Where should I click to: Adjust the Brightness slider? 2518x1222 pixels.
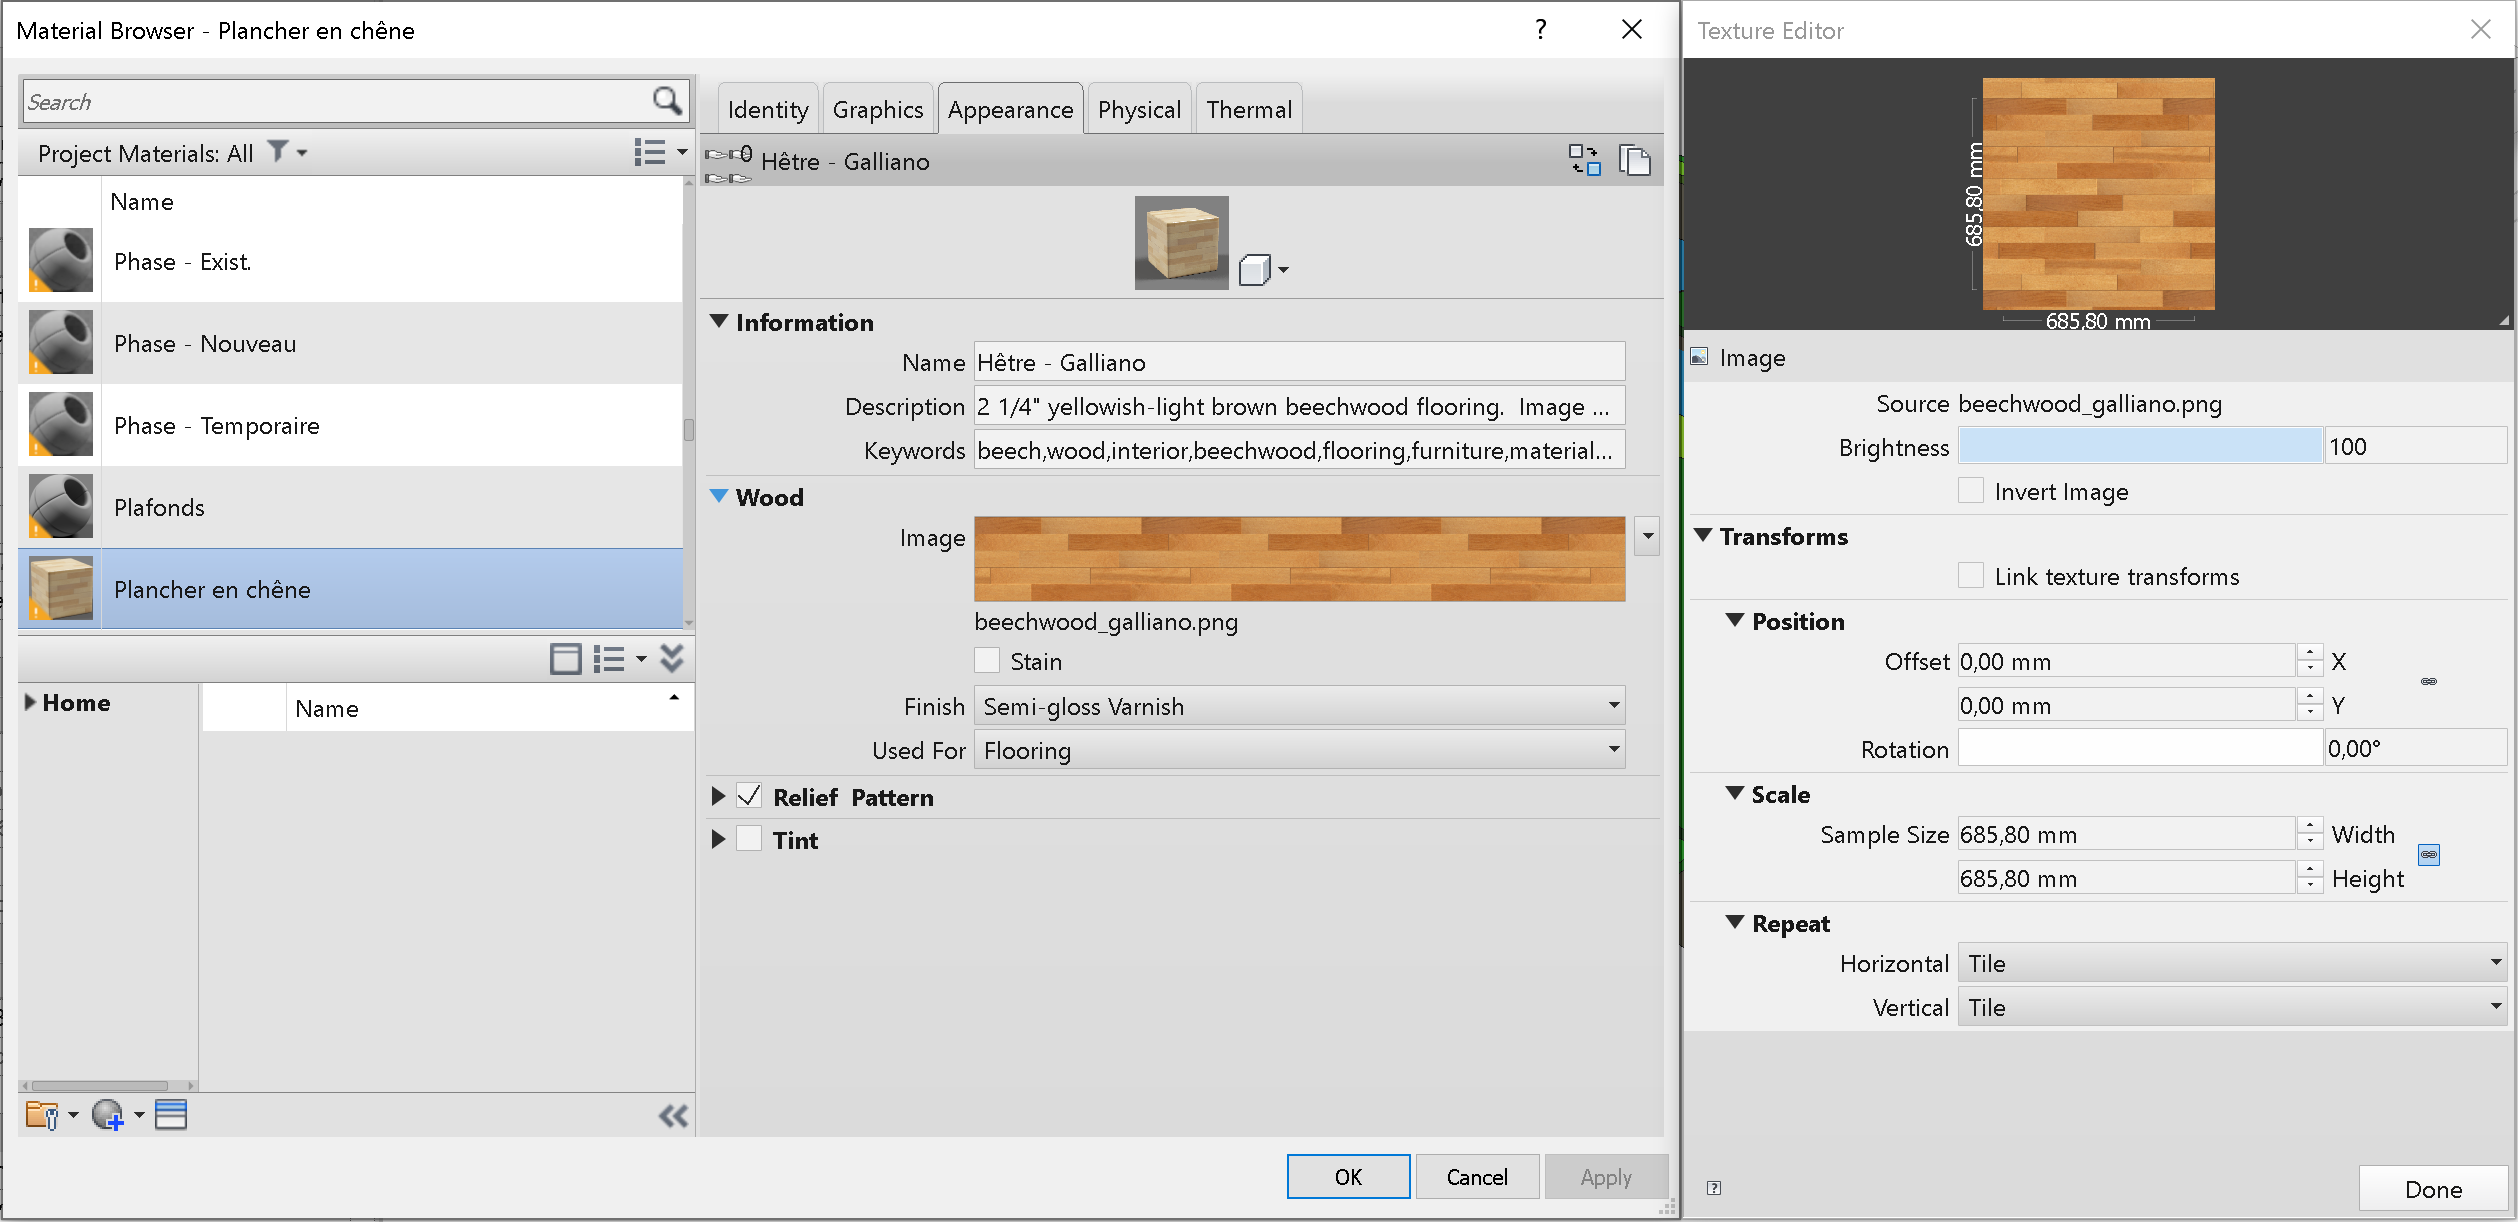click(x=2139, y=446)
